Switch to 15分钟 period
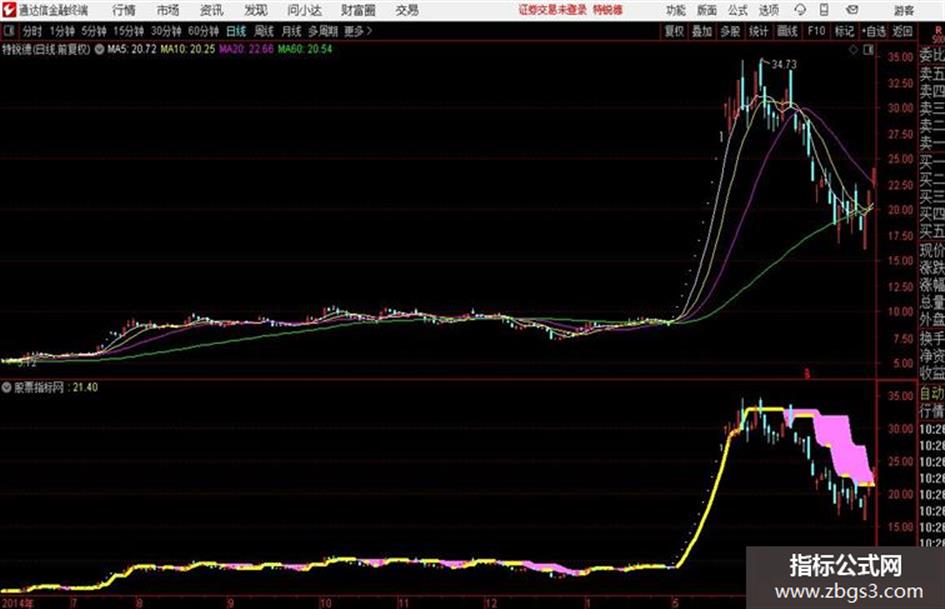 pyautogui.click(x=128, y=31)
